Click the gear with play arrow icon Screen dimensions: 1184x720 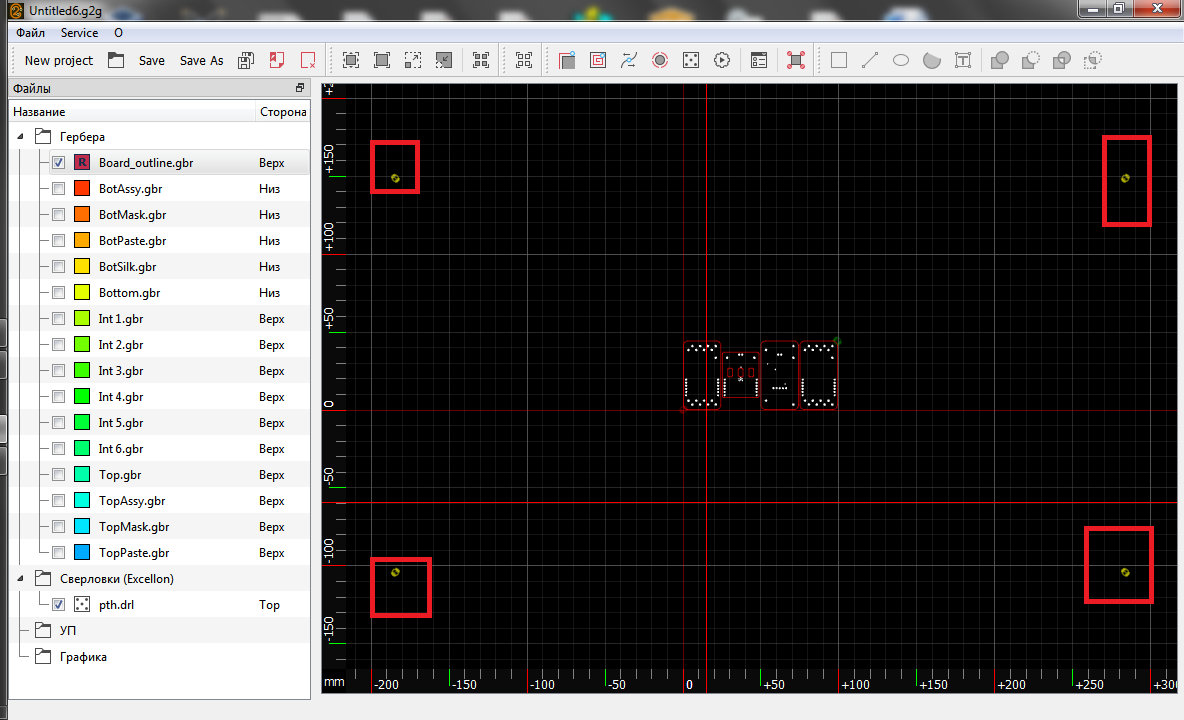pos(722,60)
